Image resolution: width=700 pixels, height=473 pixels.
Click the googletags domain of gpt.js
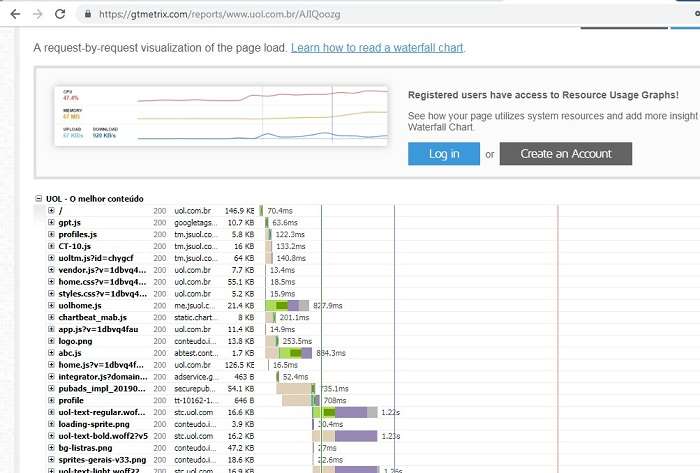pos(196,223)
